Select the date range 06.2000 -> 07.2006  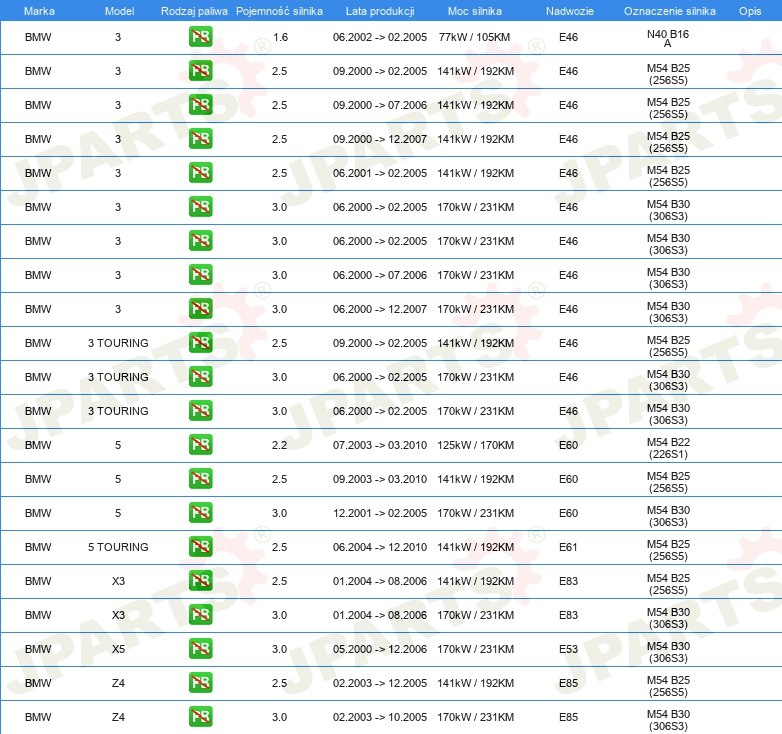(380, 275)
